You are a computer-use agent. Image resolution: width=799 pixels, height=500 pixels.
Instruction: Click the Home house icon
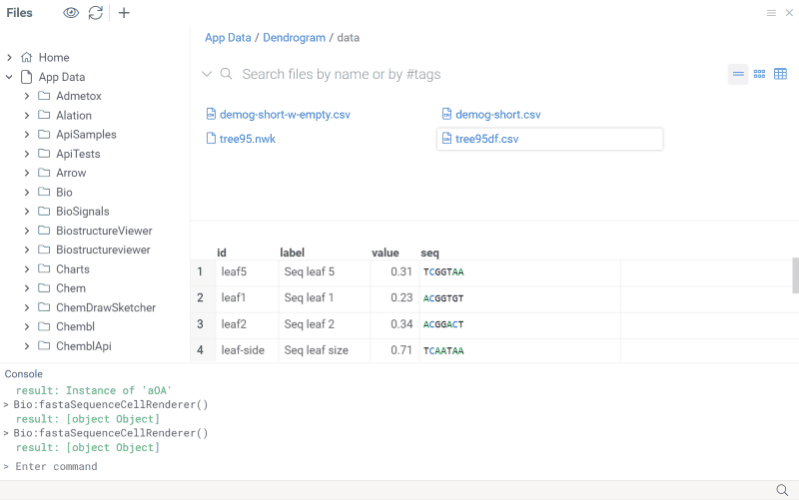[26, 57]
